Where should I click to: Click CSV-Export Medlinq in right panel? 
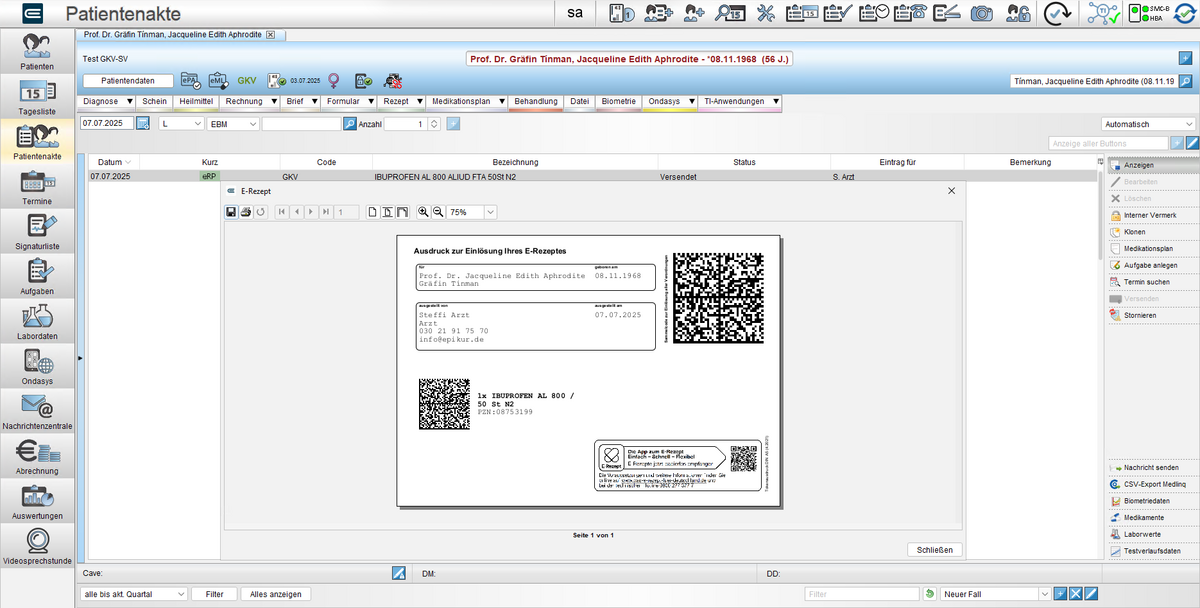pyautogui.click(x=1154, y=485)
